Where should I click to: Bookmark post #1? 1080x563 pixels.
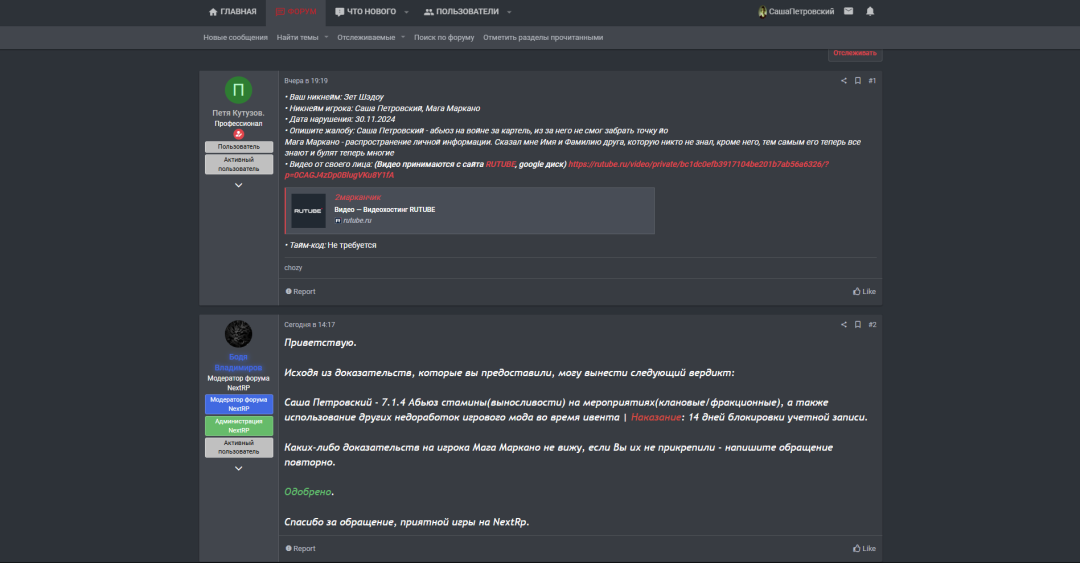point(857,81)
